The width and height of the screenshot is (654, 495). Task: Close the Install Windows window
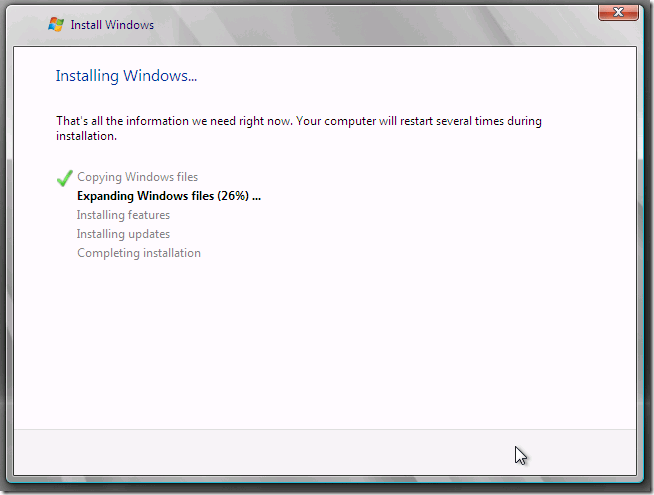point(619,13)
